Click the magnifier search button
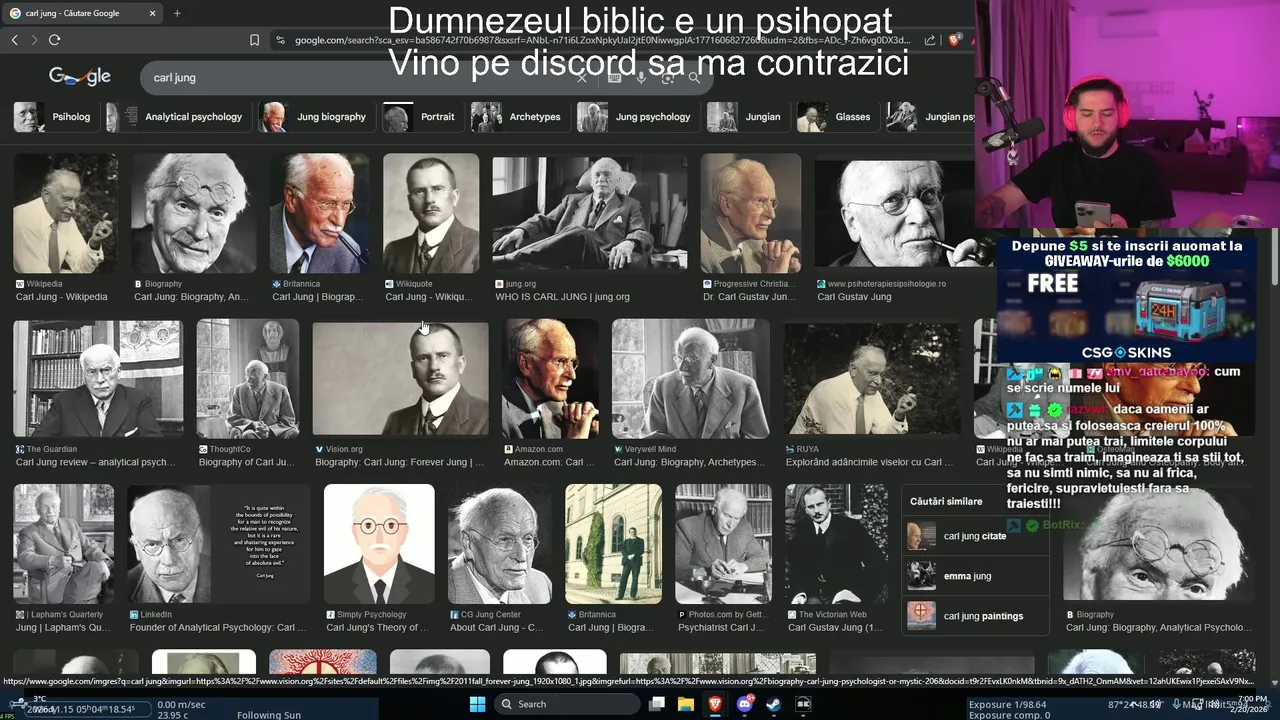The height and width of the screenshot is (720, 1280). click(694, 77)
